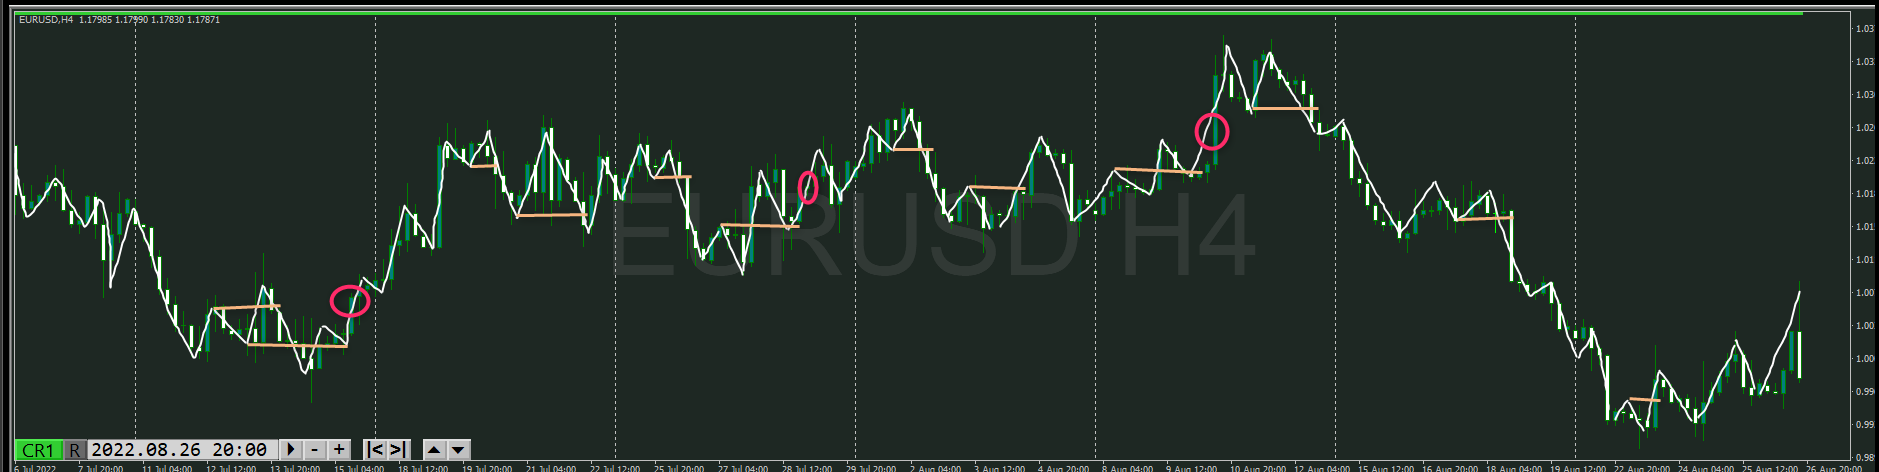Click the 2022.08.26 20:00 date field

(x=179, y=450)
